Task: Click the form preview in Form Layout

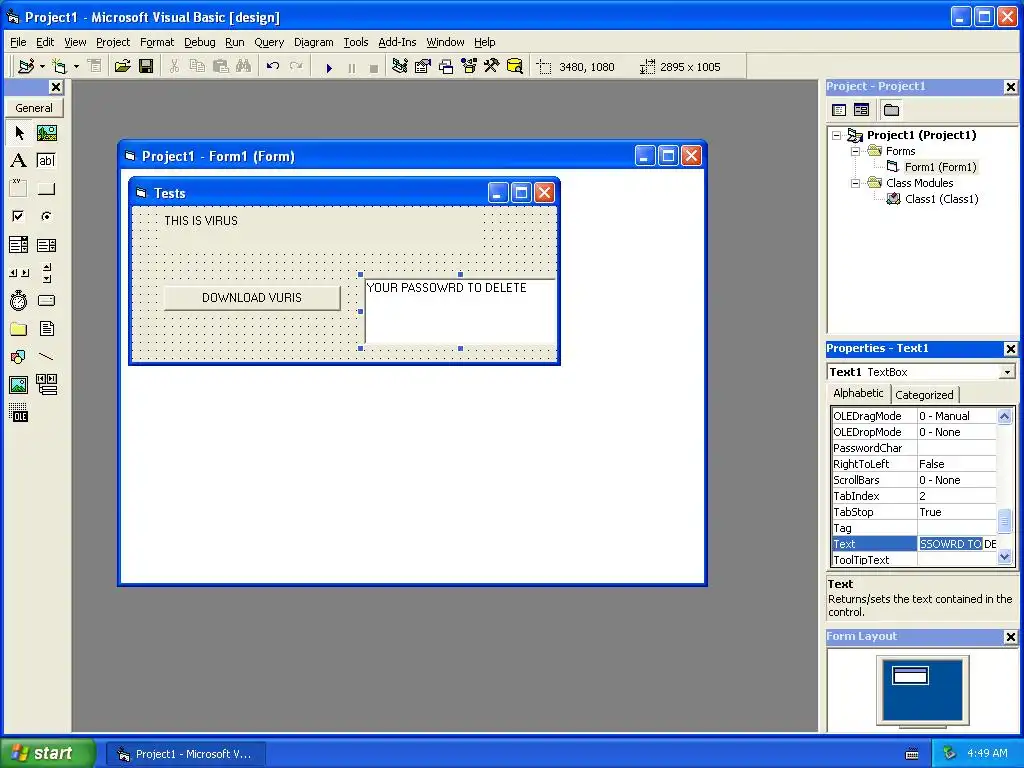Action: 910,675
